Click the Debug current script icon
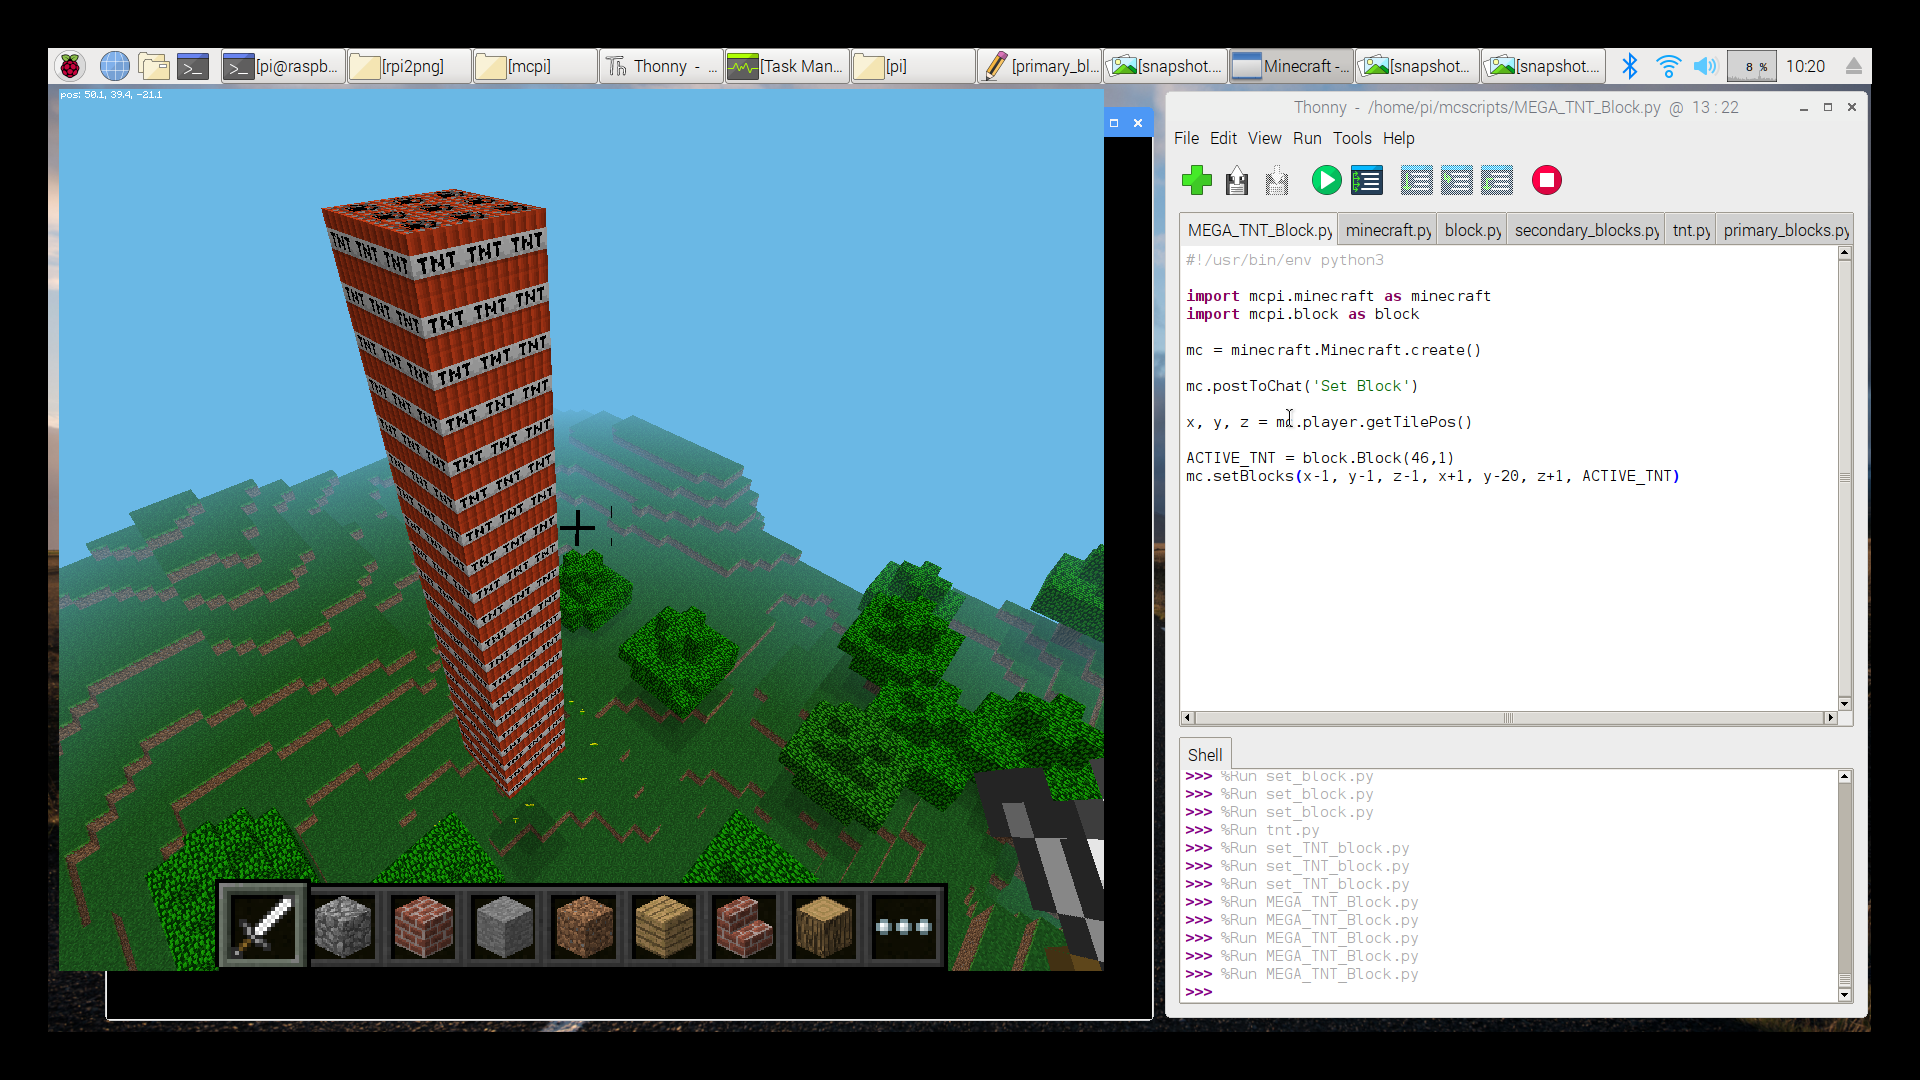 tap(1366, 180)
